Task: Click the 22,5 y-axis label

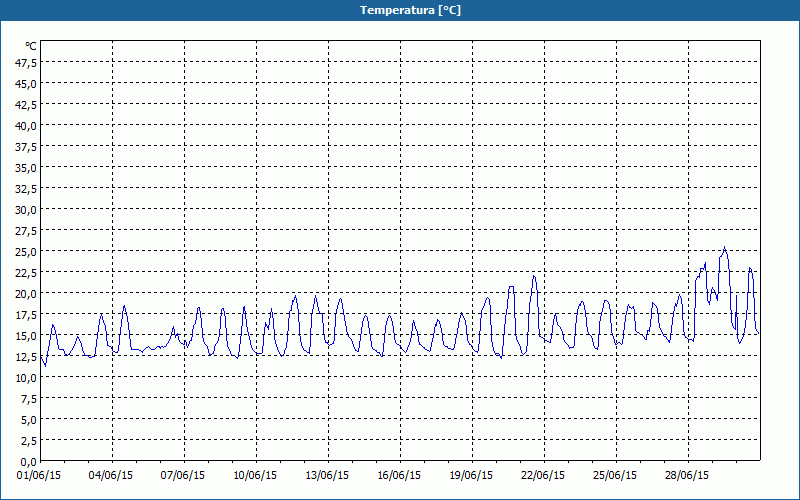Action: [26, 273]
